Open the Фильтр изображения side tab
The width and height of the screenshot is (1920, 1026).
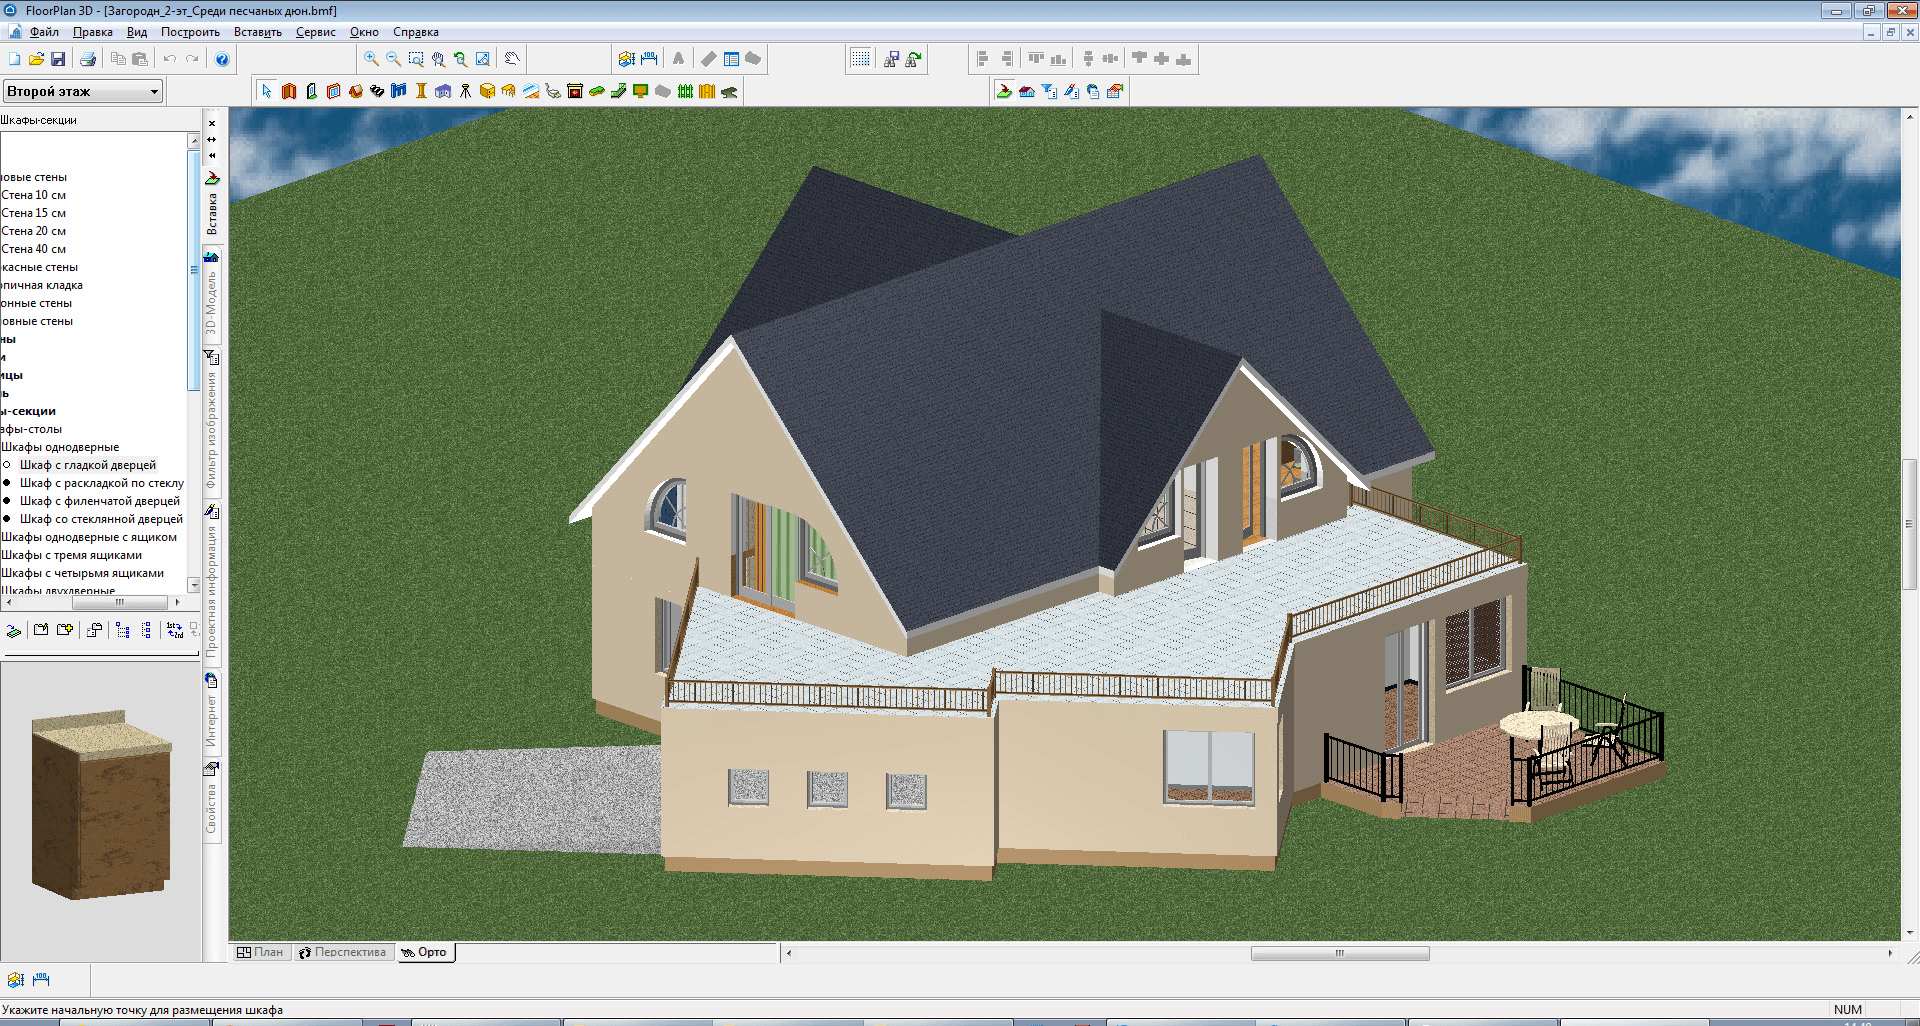tap(212, 420)
